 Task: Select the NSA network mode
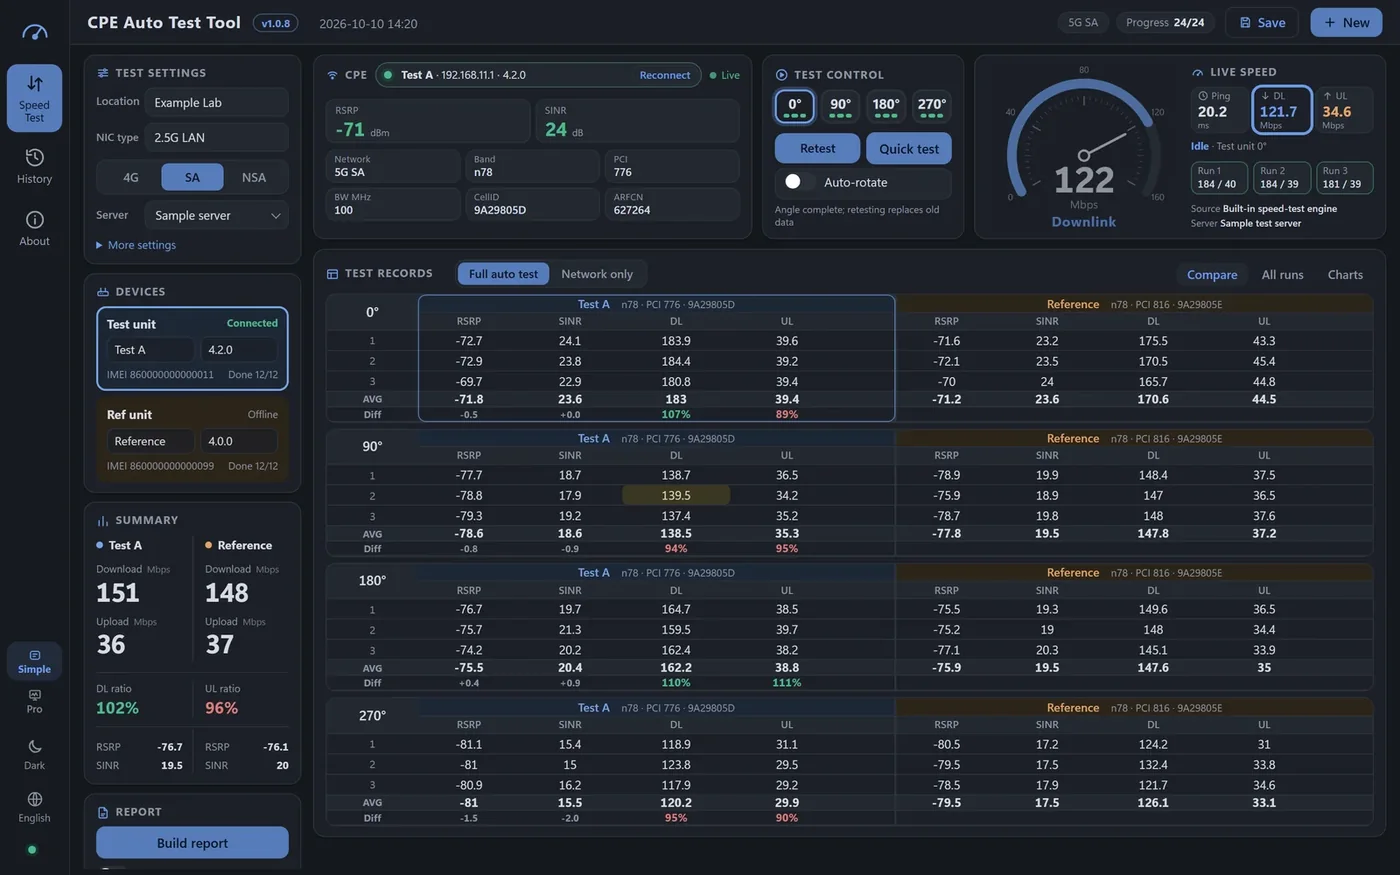(254, 177)
